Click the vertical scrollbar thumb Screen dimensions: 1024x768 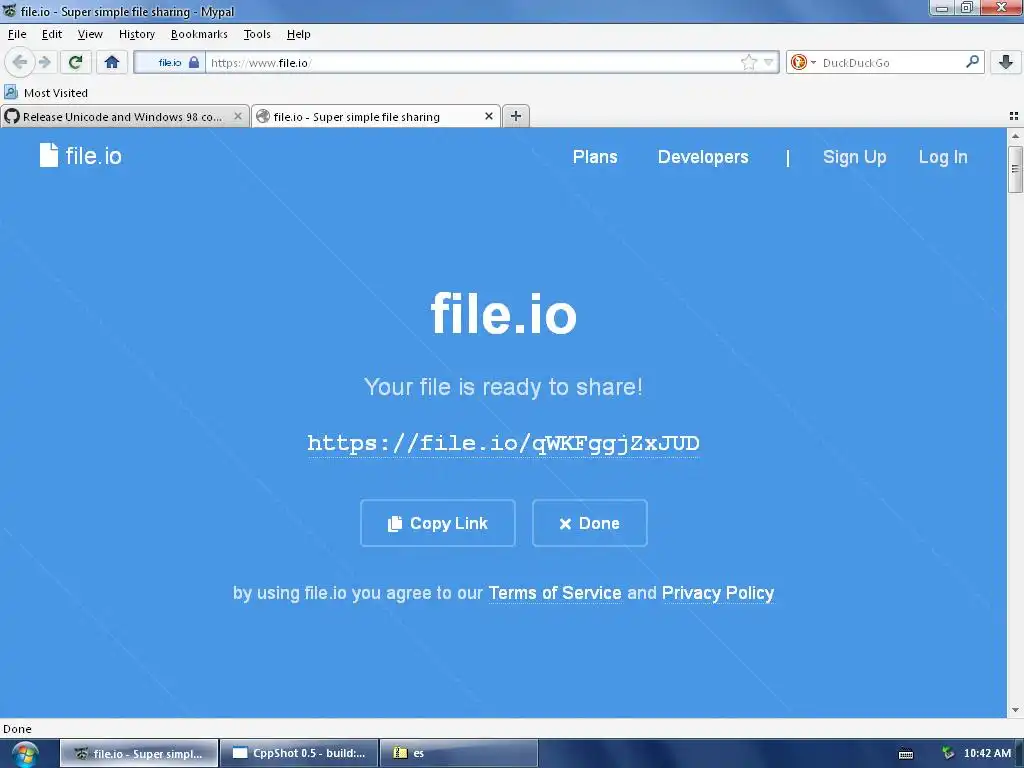1015,169
